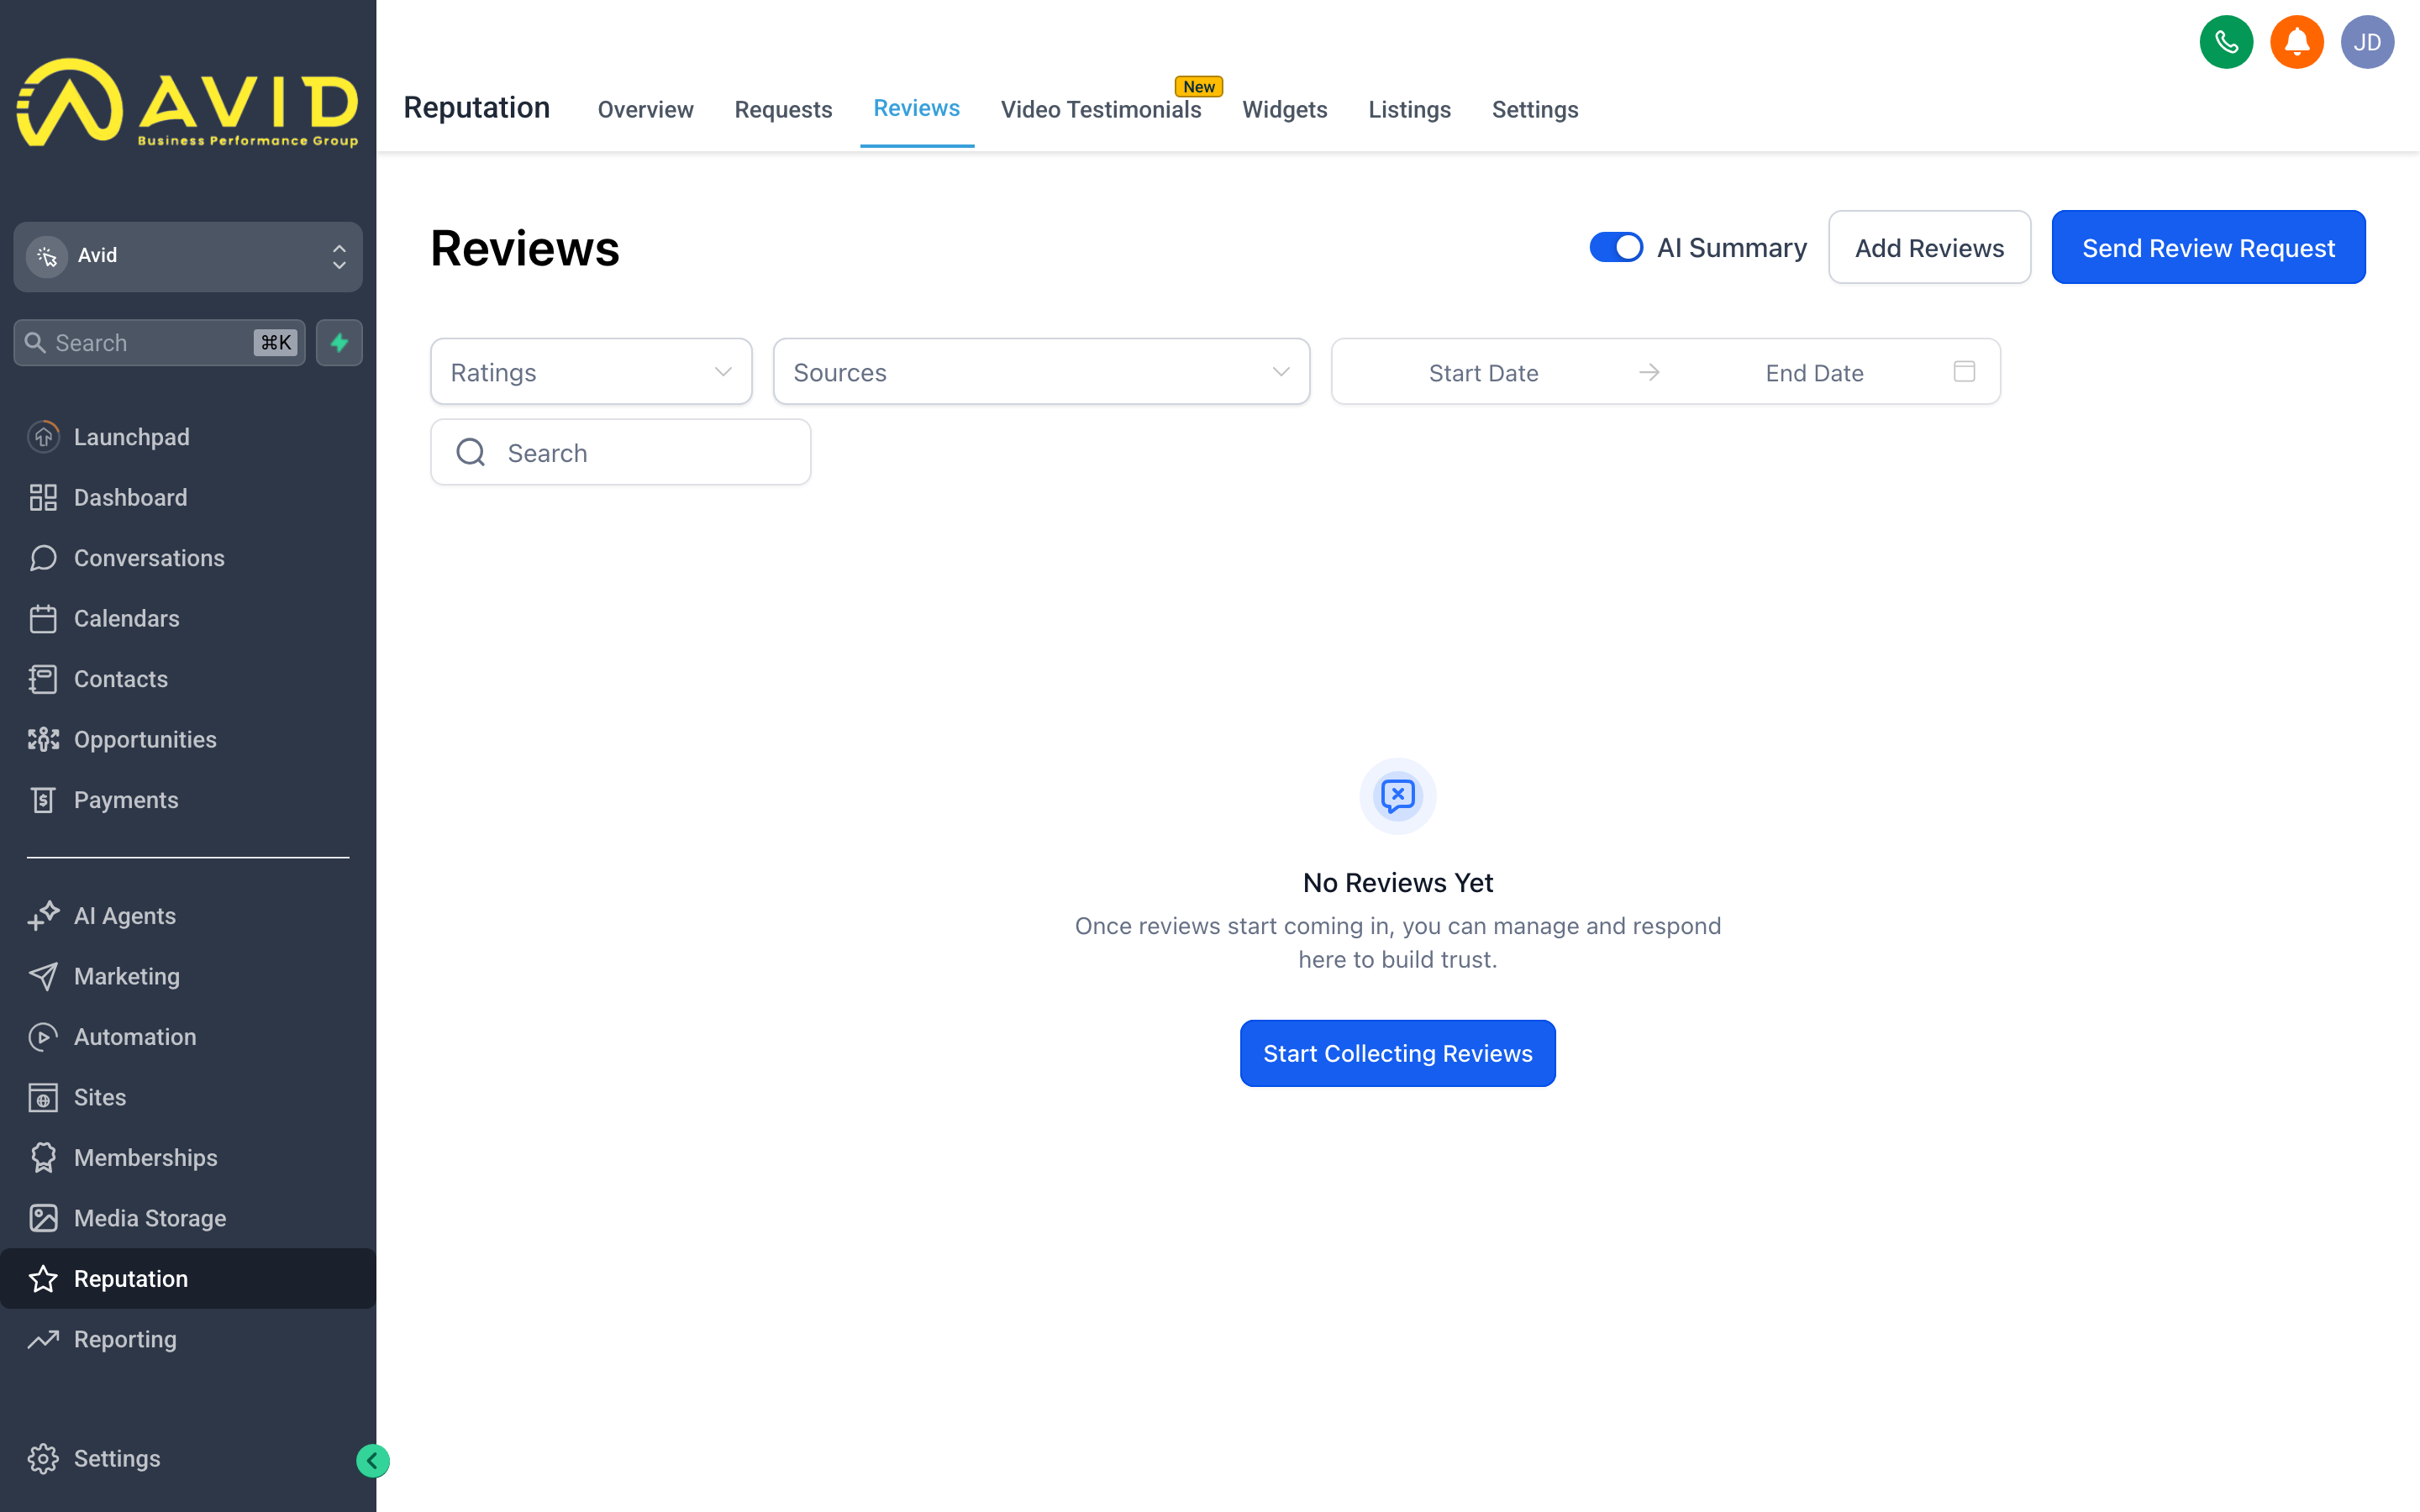Click the calendar icon in date range
This screenshot has height=1512, width=2420.
(x=1964, y=372)
